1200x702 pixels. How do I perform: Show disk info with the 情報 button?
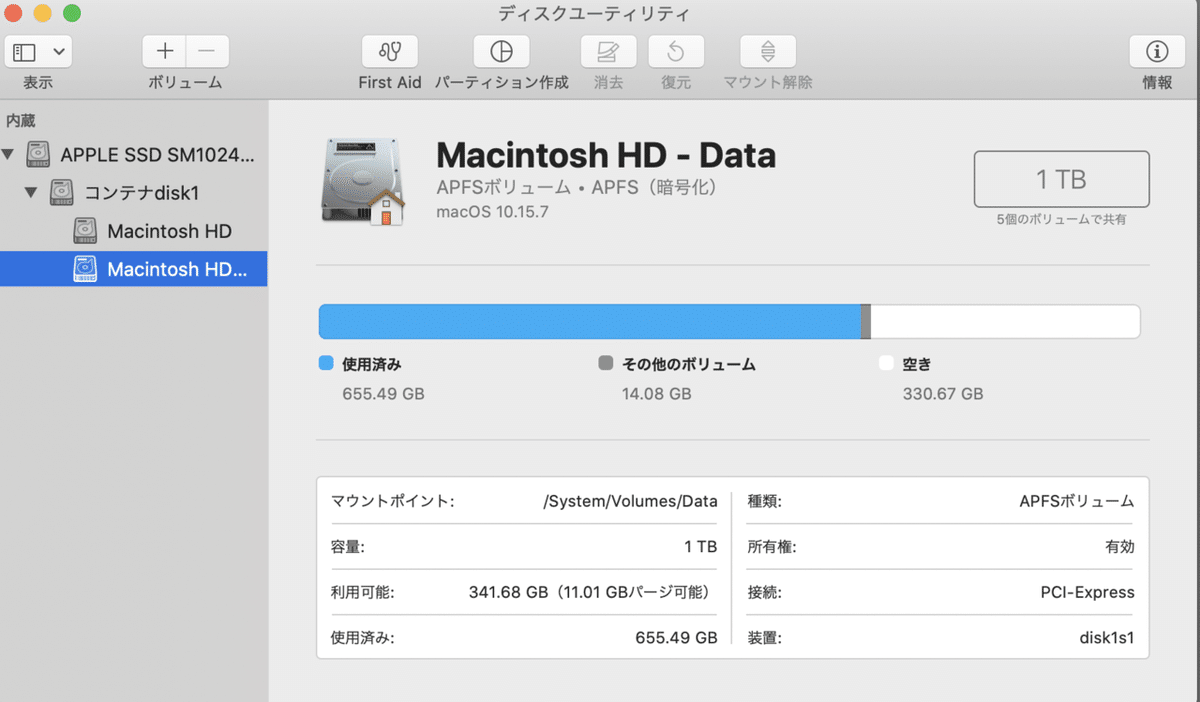click(1157, 51)
